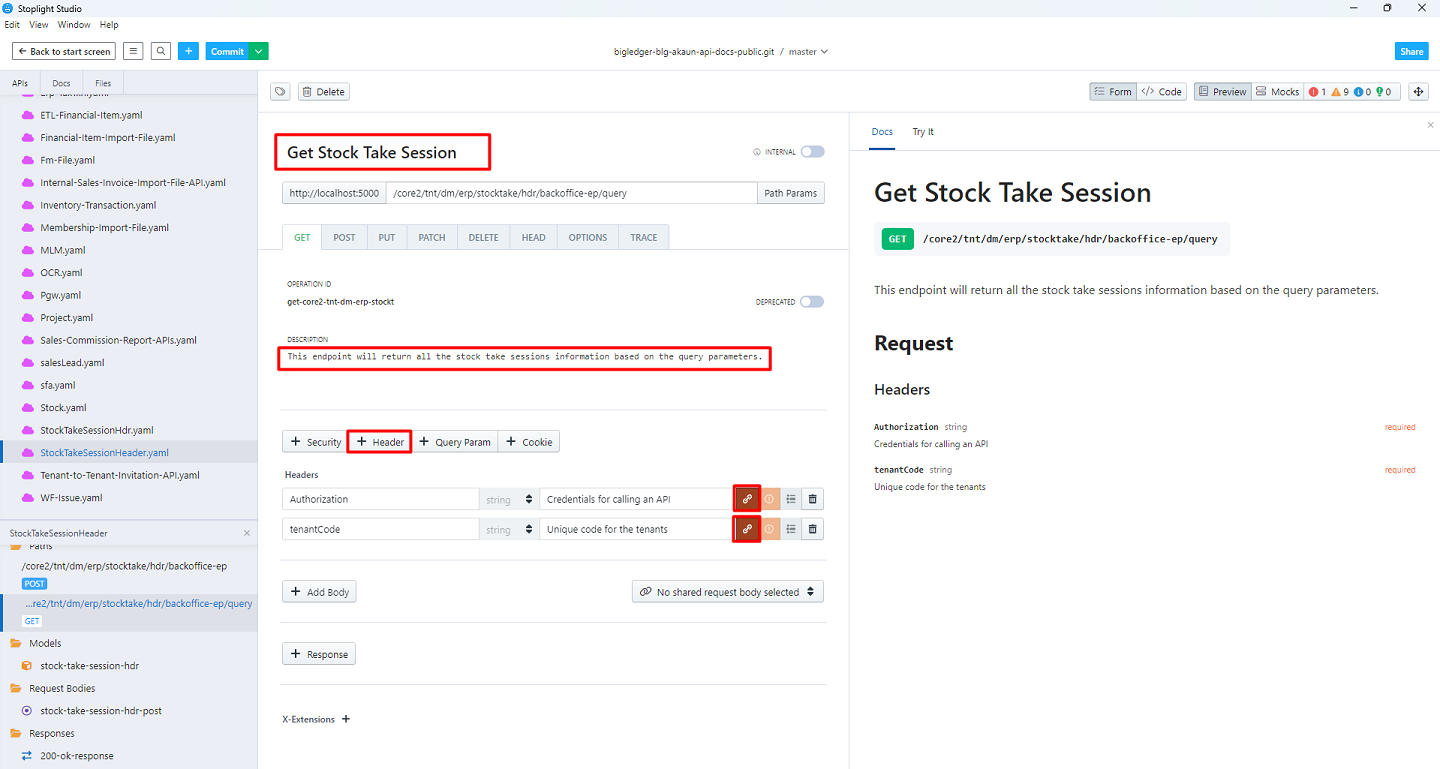Viewport: 1440px width, 769px height.
Task: Click the Query Param button
Action: tap(454, 442)
